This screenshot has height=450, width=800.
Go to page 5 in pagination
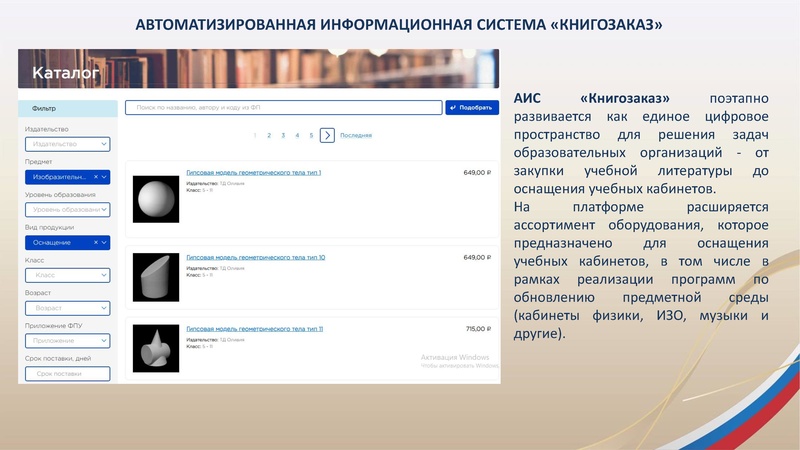(311, 135)
